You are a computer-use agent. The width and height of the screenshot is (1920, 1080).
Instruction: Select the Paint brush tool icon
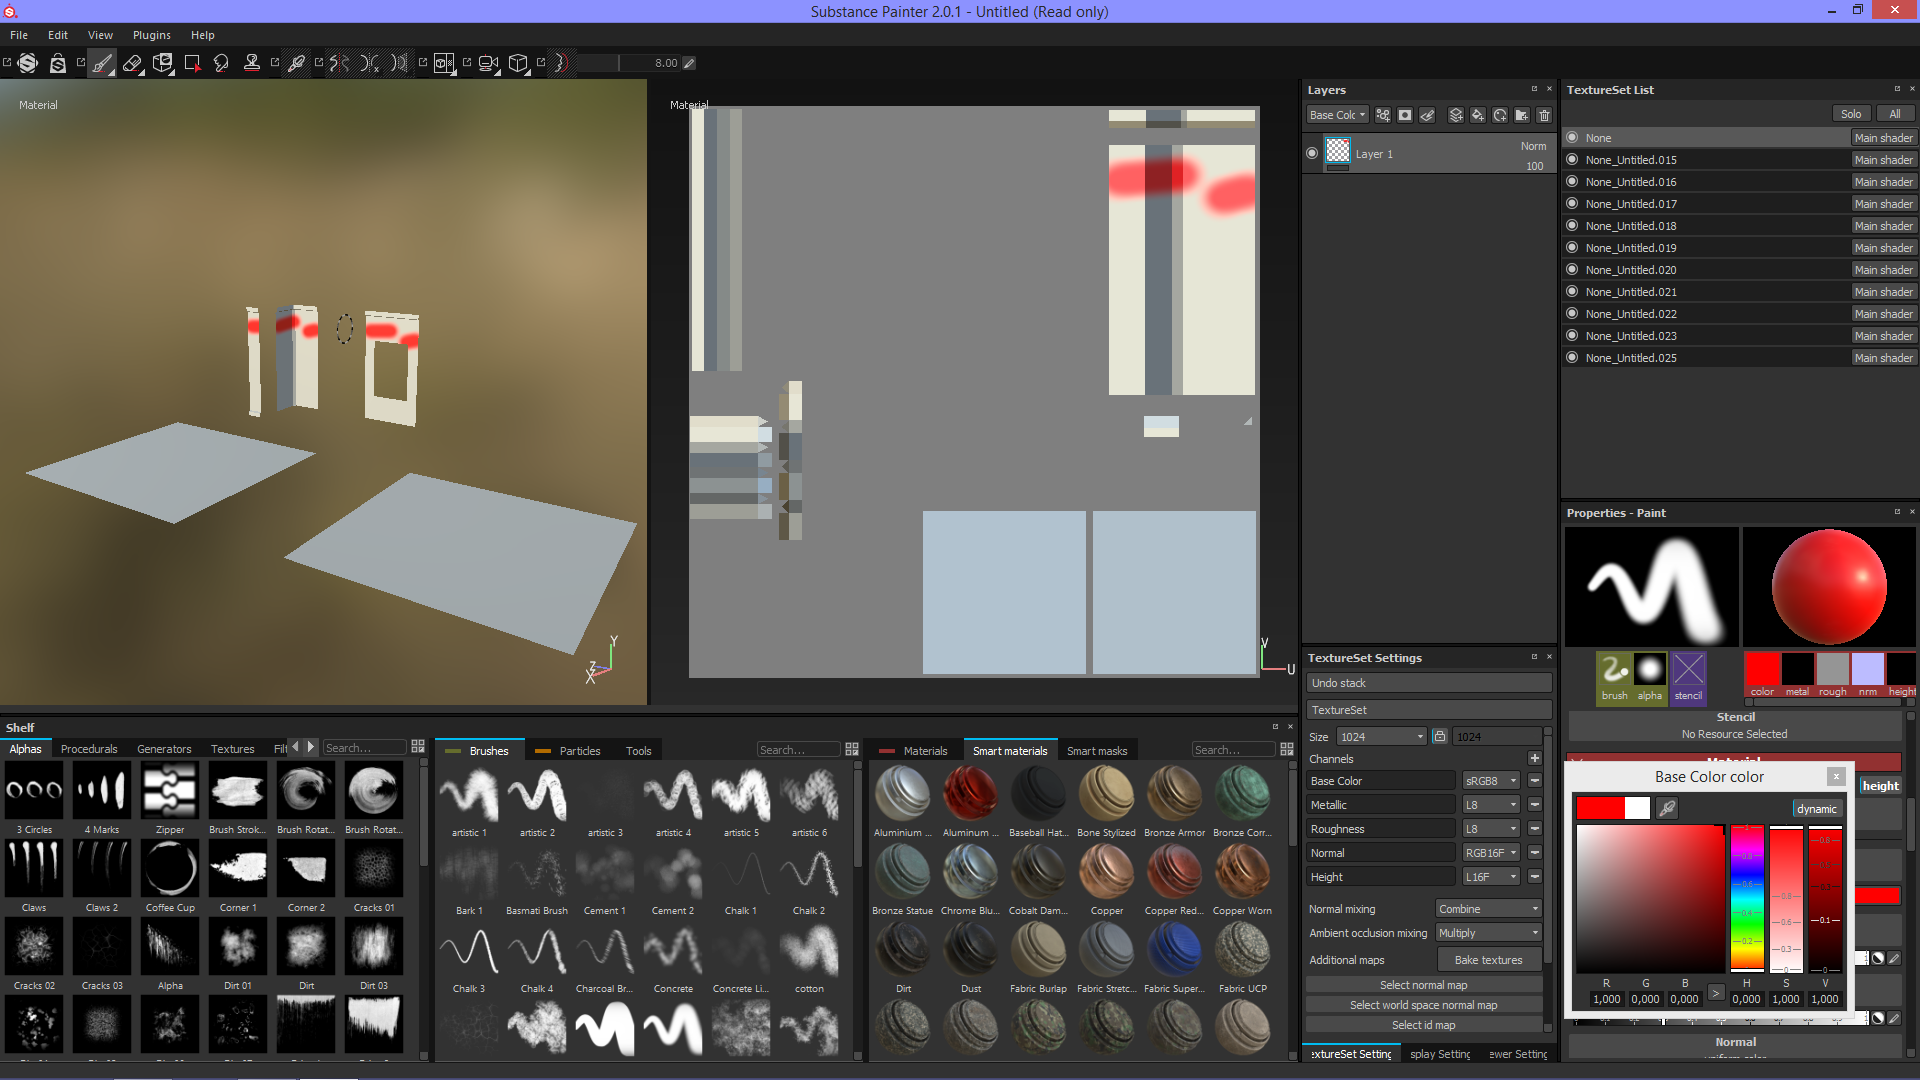tap(103, 62)
